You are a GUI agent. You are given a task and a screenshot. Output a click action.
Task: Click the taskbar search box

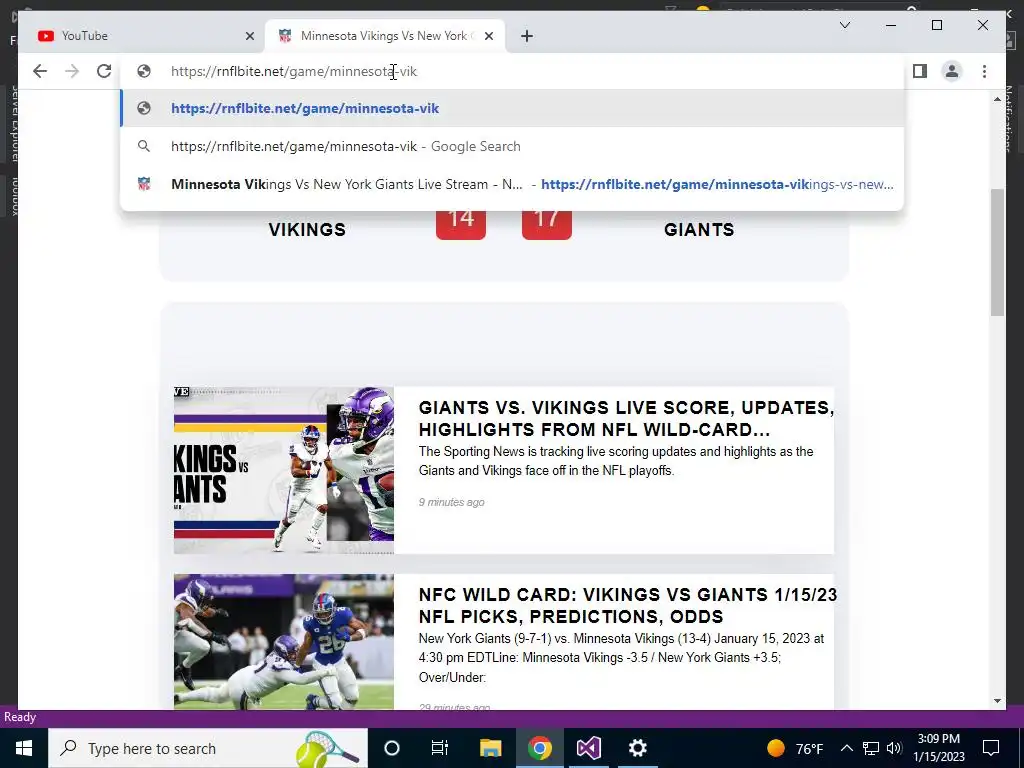pyautogui.click(x=208, y=748)
